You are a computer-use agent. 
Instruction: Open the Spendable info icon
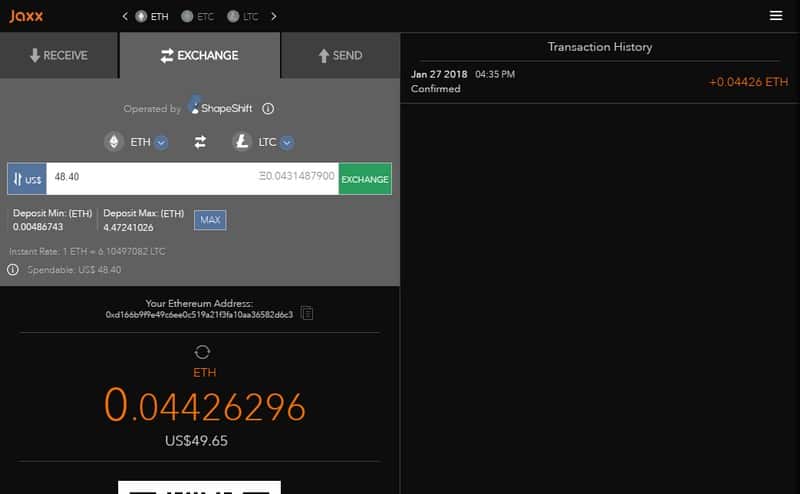pos(13,269)
